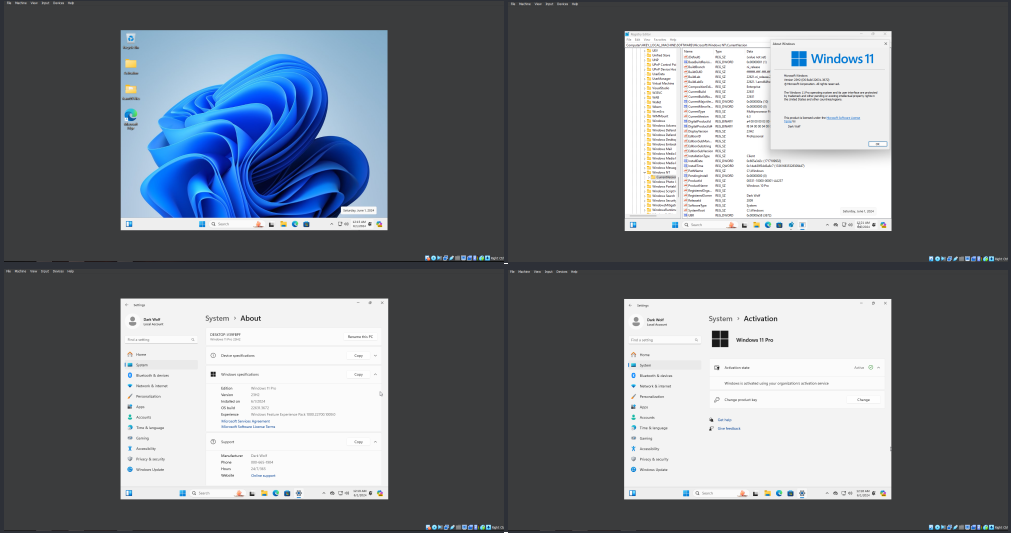Click Start button in Registry VM taskbar

pos(675,225)
